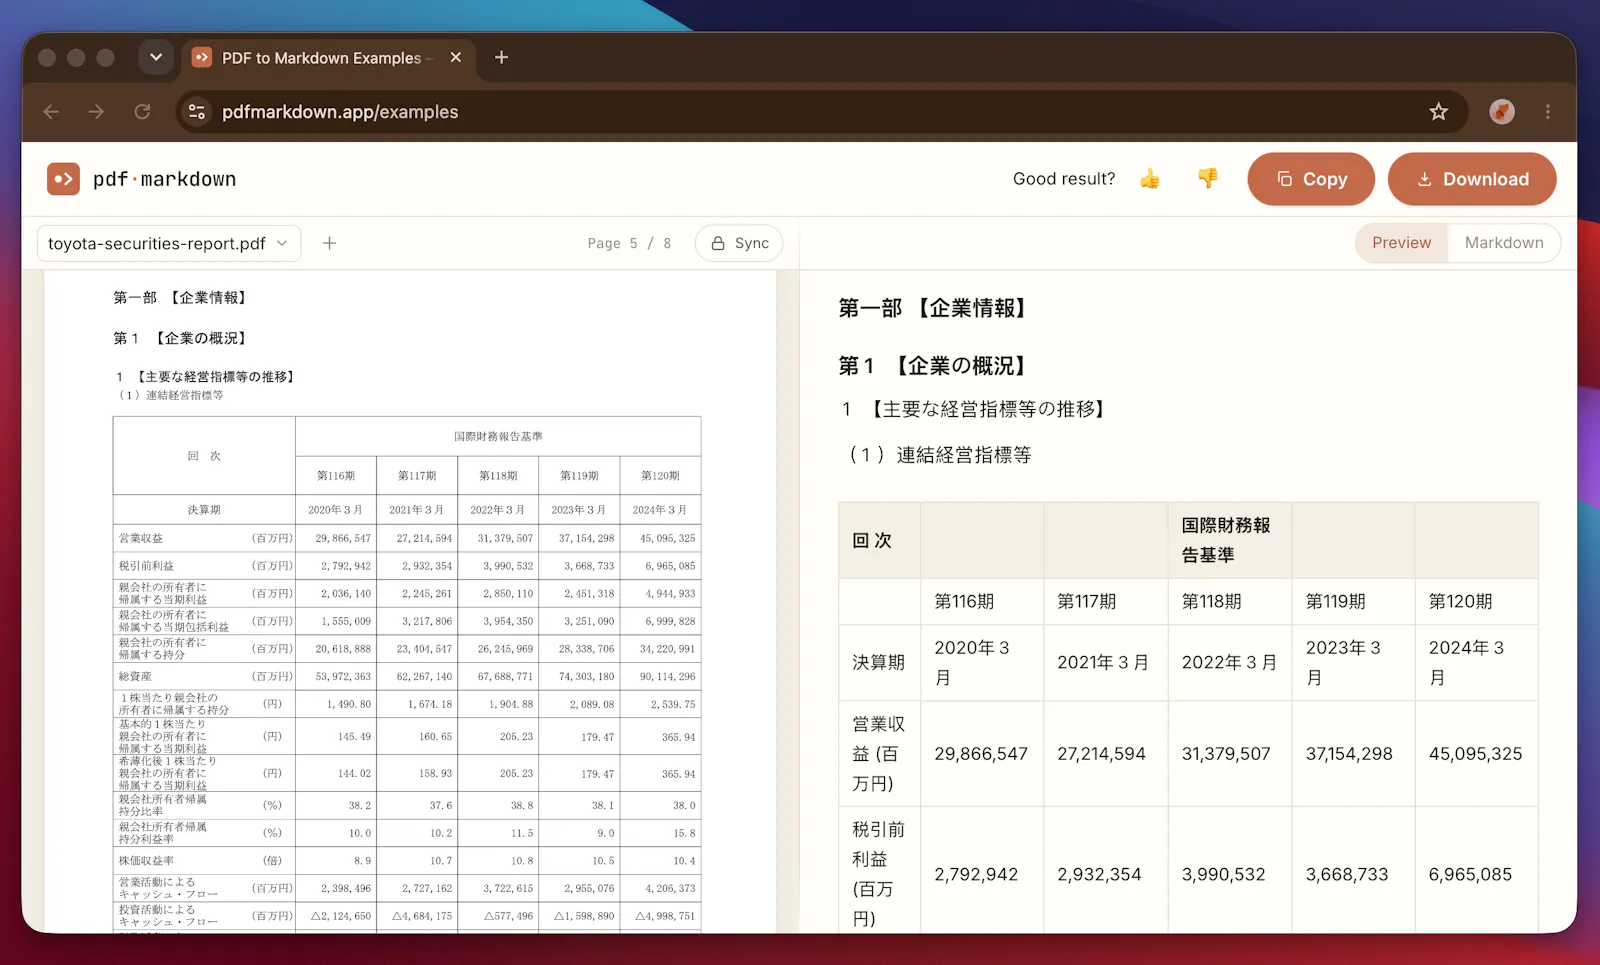
Task: Close the PDF to Markdown Examples tab
Action: [x=456, y=57]
